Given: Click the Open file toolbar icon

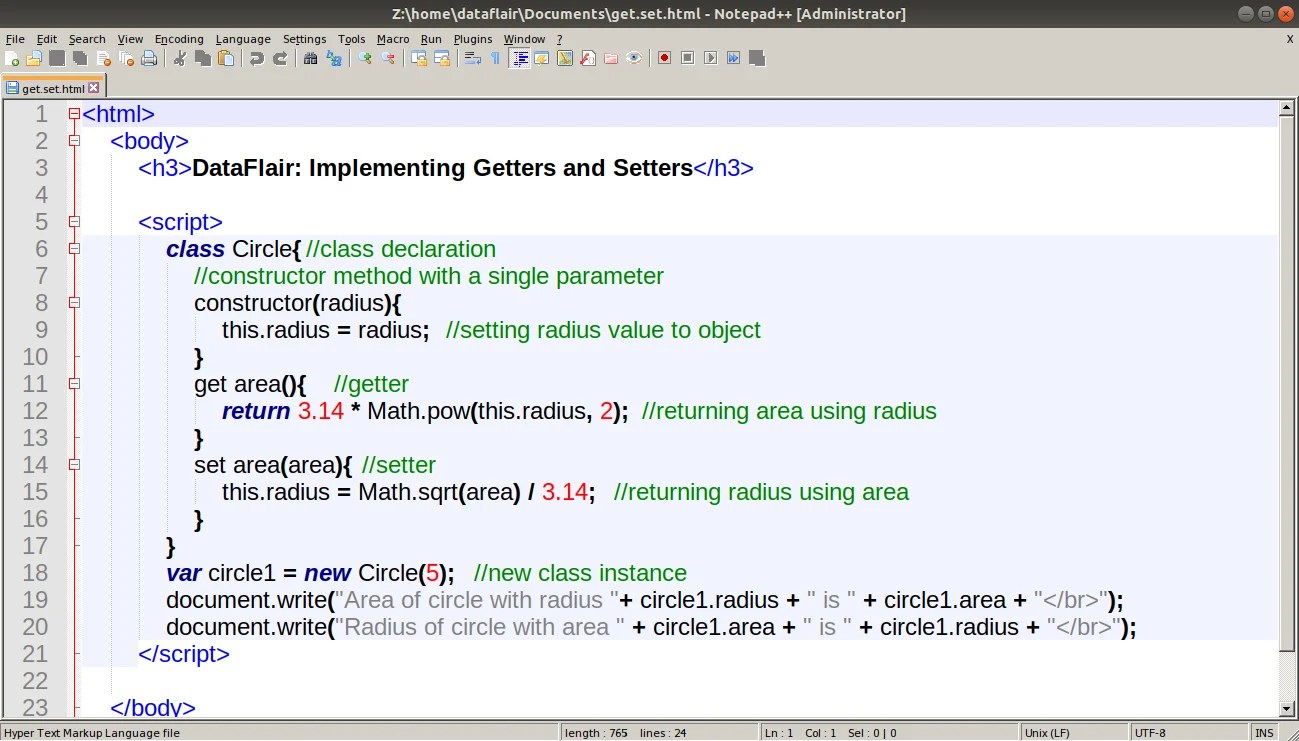Looking at the screenshot, I should [x=33, y=58].
